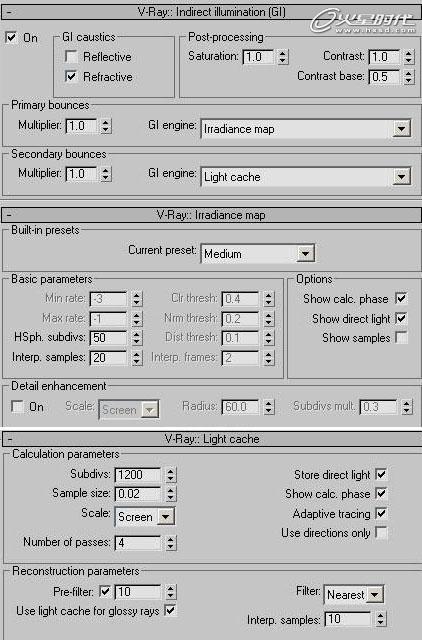The image size is (422, 640).
Task: Toggle Show samples option
Action: pyautogui.click(x=401, y=338)
